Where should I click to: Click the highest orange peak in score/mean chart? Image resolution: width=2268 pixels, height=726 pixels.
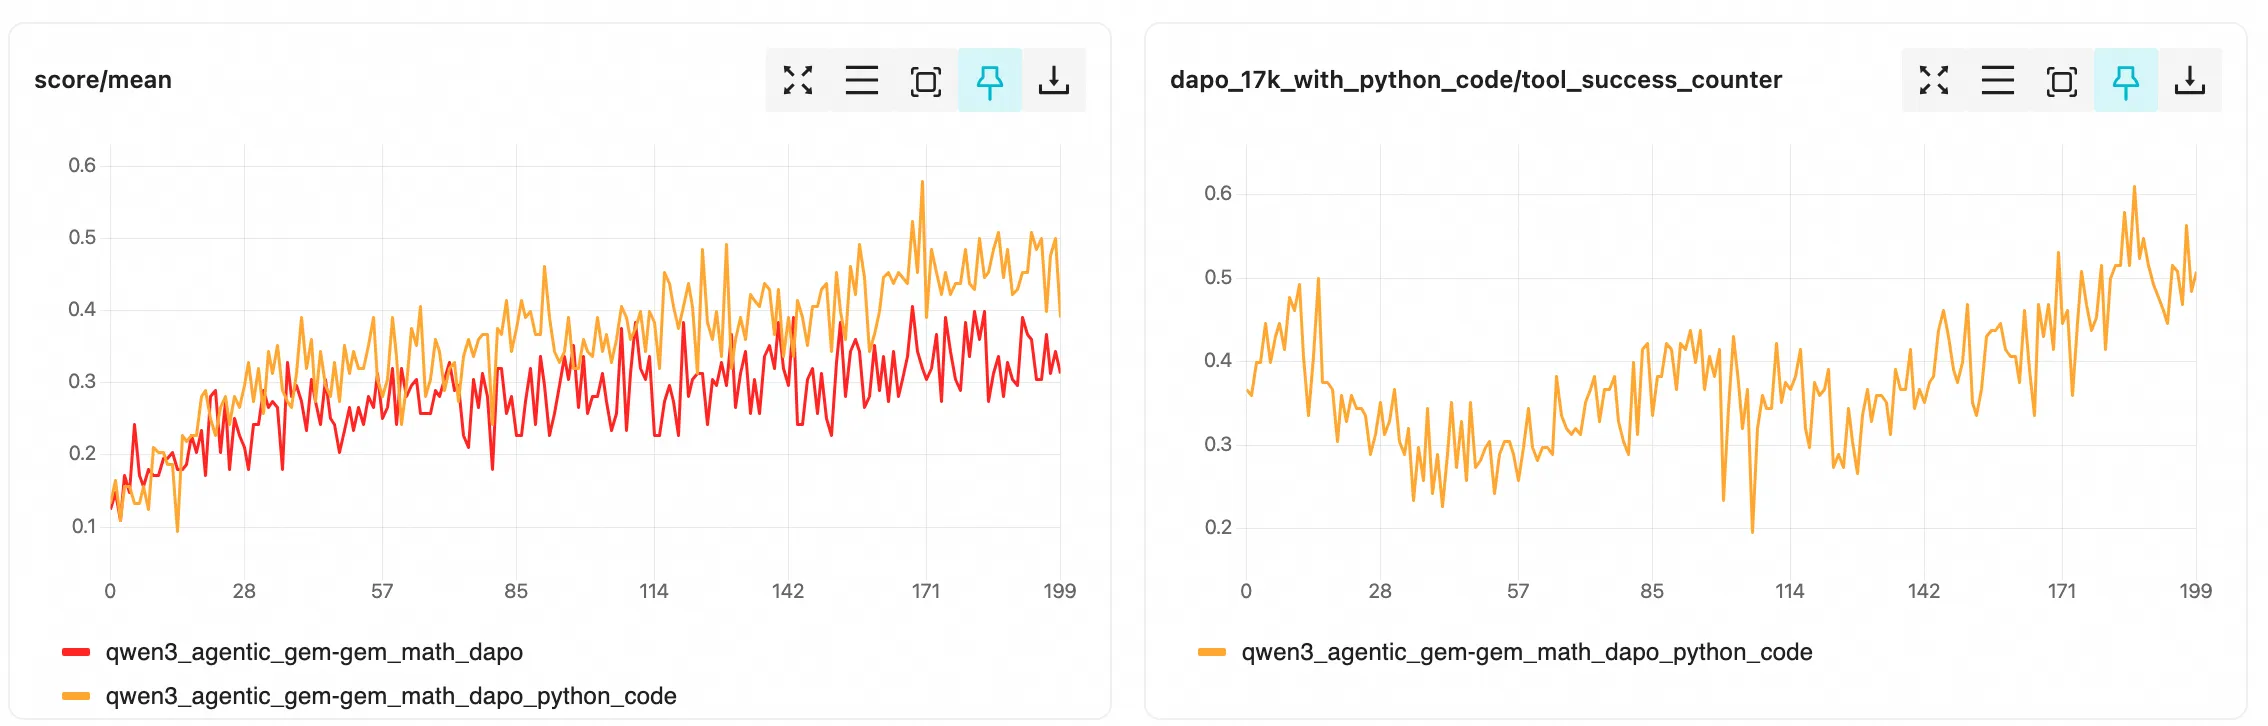pyautogui.click(x=922, y=182)
